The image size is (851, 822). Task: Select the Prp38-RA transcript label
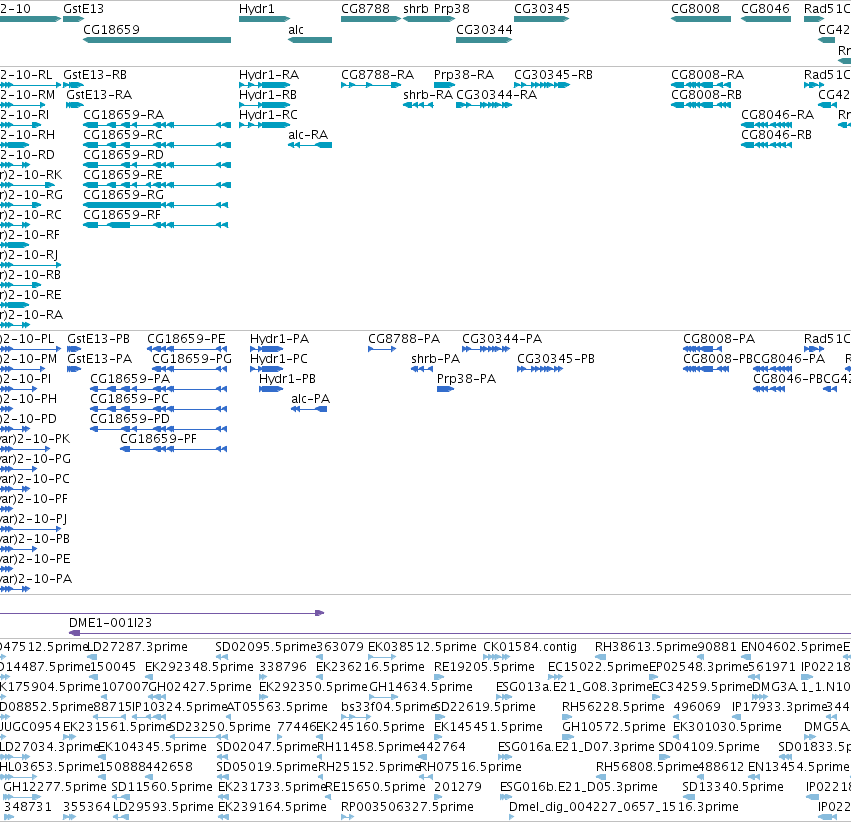pyautogui.click(x=463, y=74)
